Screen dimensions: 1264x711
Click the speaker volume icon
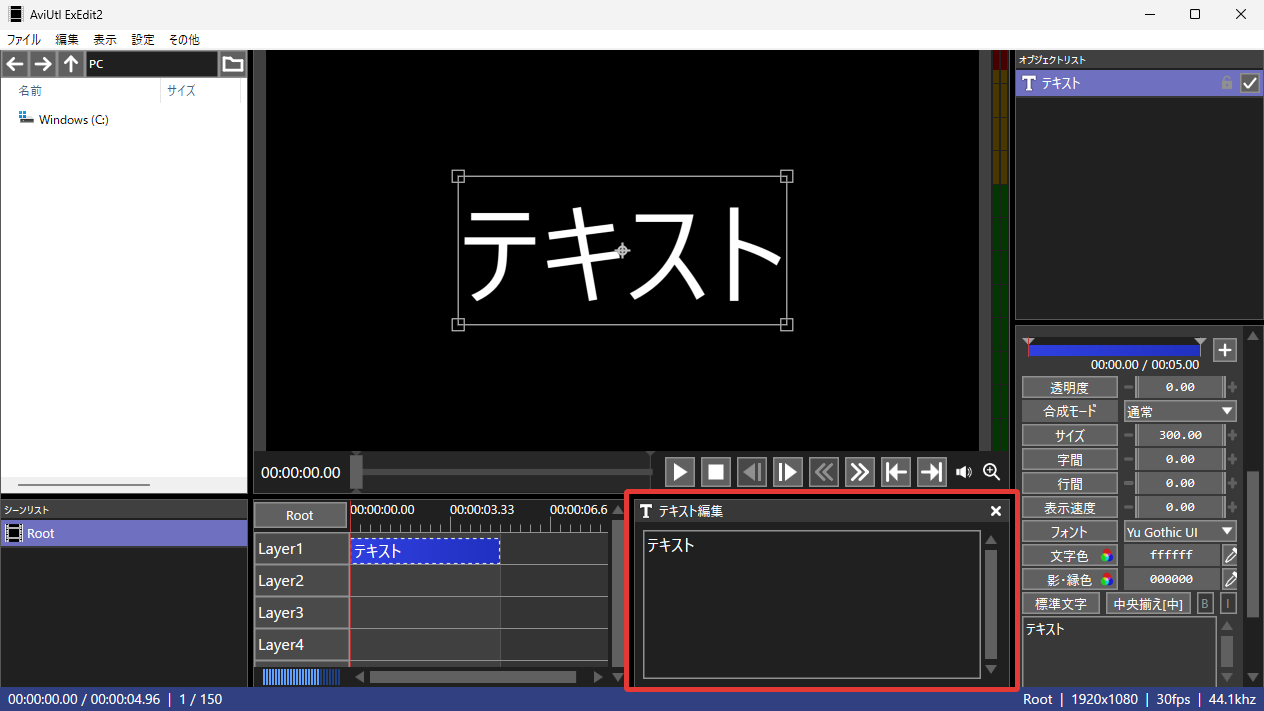coord(964,472)
